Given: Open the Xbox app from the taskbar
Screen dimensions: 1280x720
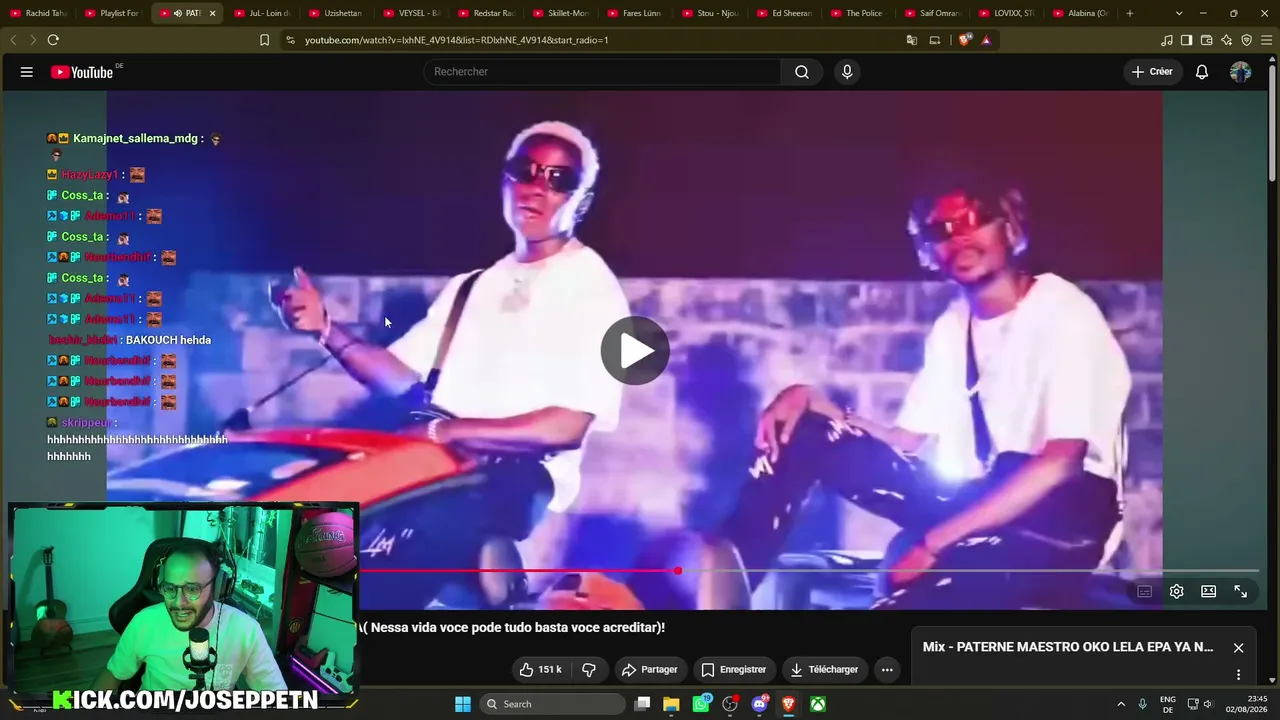Looking at the screenshot, I should pos(818,704).
